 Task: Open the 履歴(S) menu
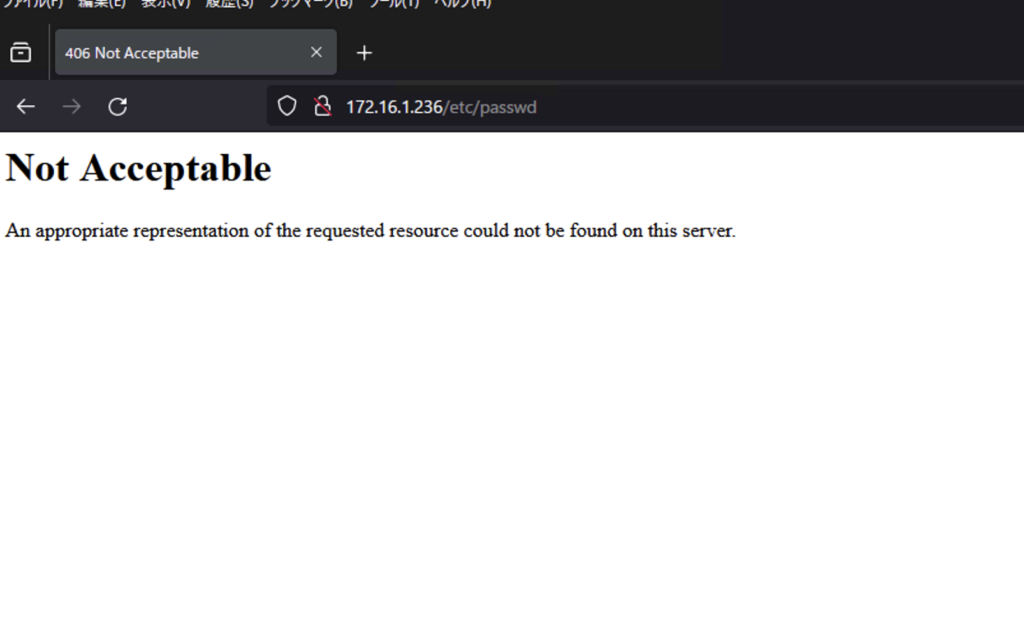click(x=229, y=4)
